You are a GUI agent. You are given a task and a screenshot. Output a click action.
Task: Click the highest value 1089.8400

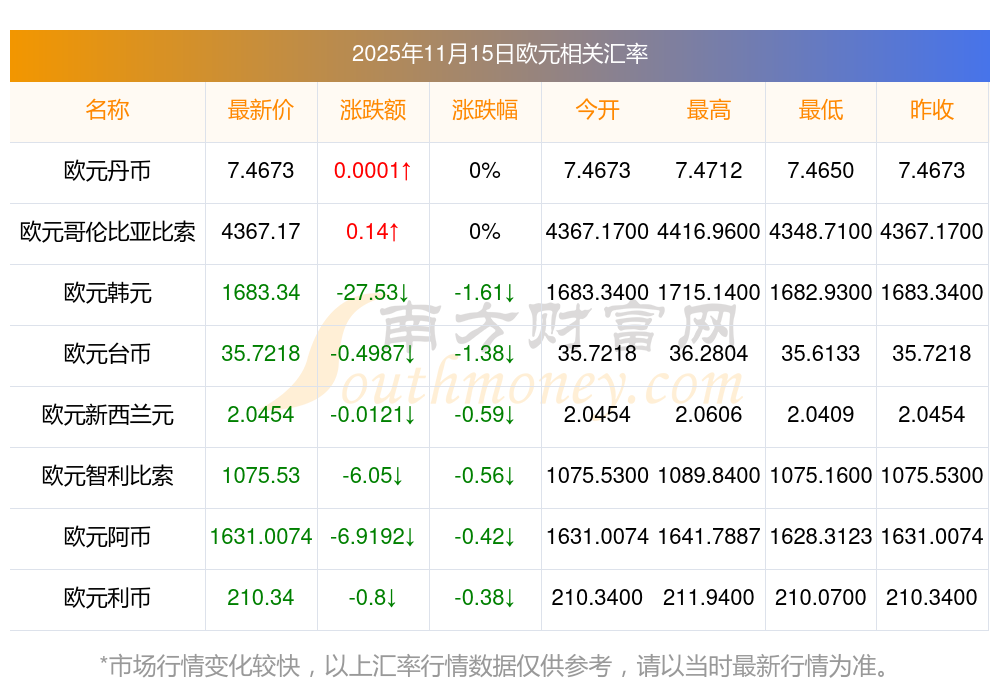click(x=709, y=476)
